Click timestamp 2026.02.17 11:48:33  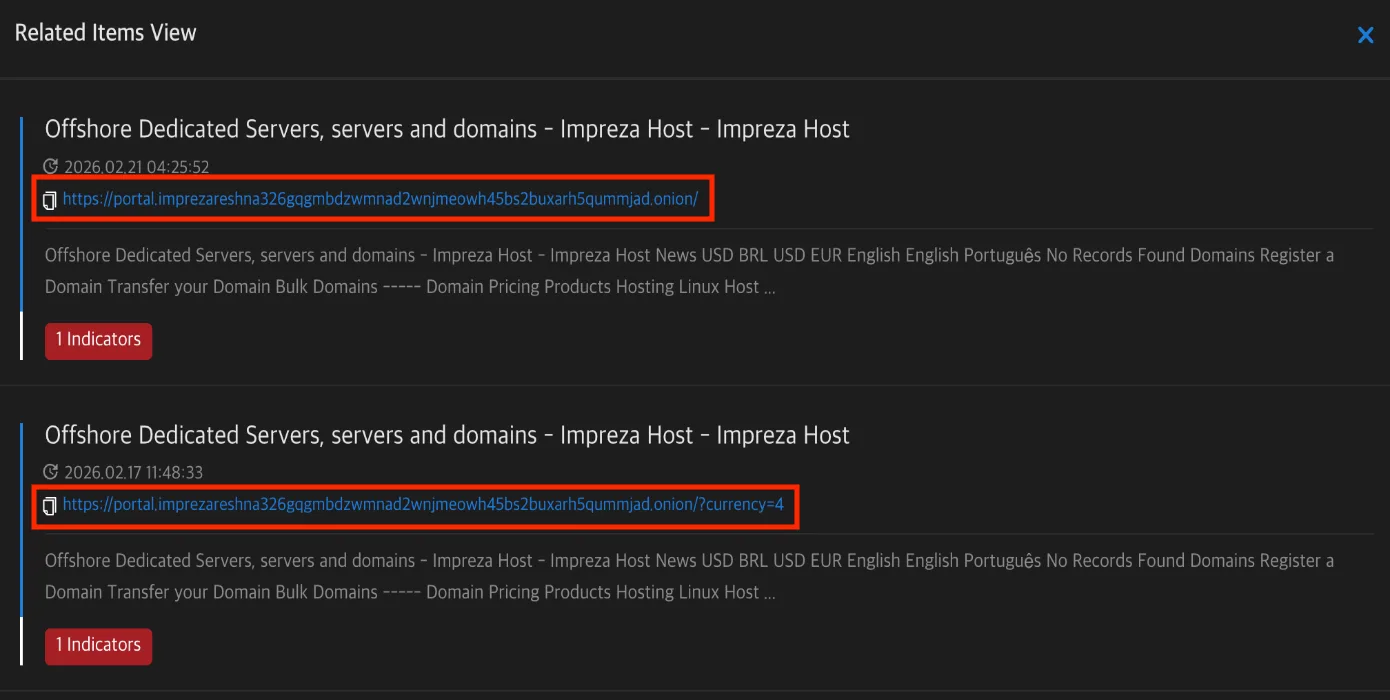point(134,472)
